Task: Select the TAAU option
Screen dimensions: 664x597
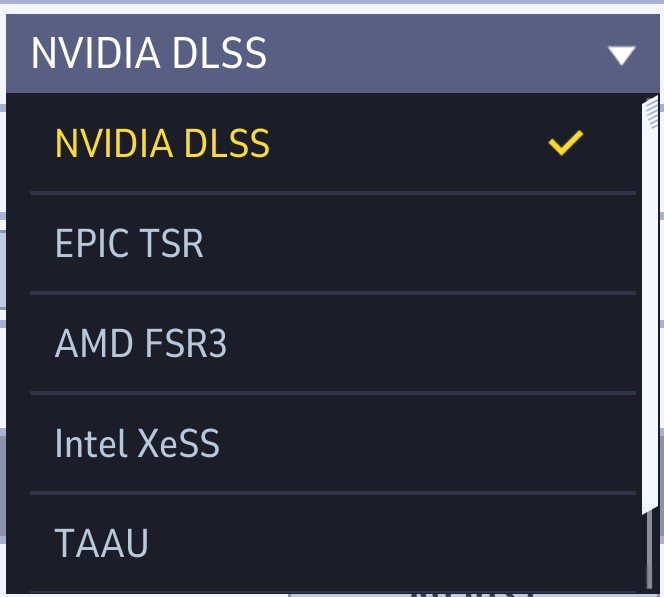Action: click(x=102, y=544)
